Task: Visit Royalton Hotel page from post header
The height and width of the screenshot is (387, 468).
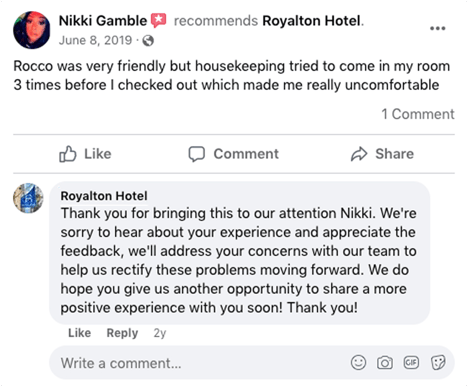Action: (312, 21)
